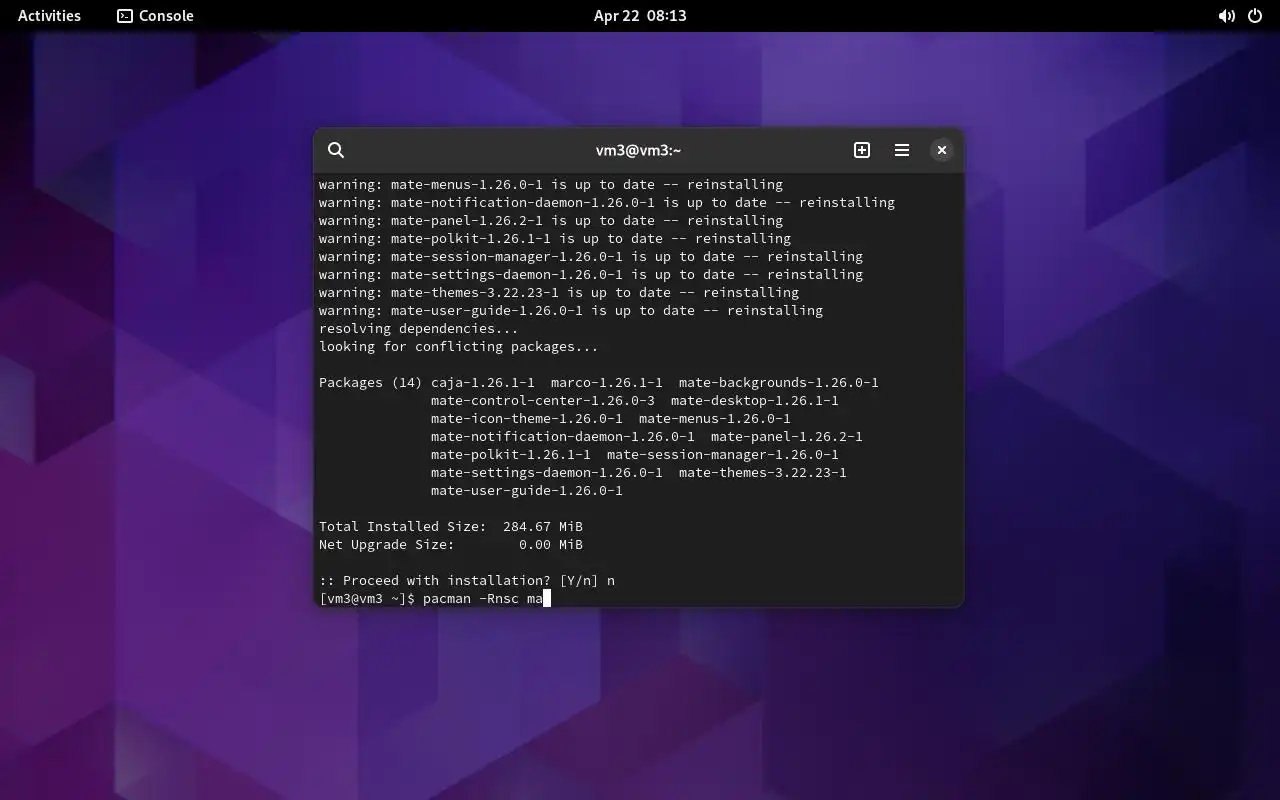Click mate-icon-theme-1.26.0-1 in package list

[x=527, y=419]
